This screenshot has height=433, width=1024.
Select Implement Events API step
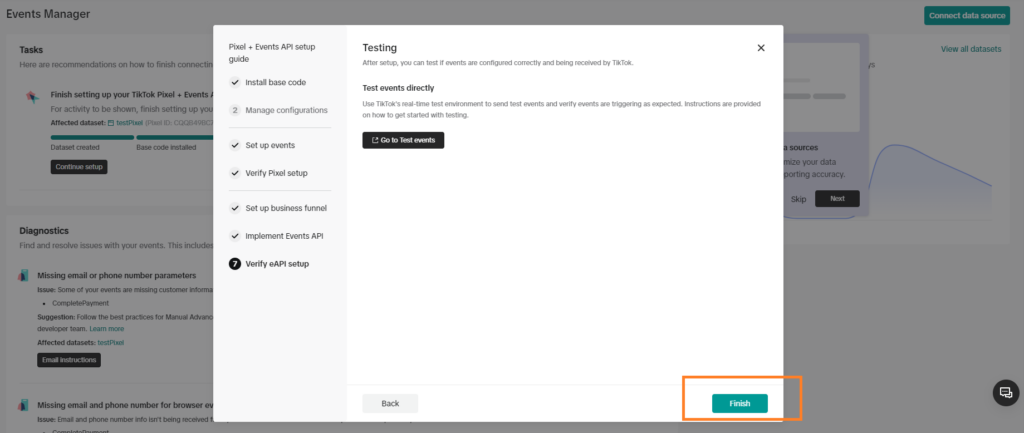(x=284, y=236)
